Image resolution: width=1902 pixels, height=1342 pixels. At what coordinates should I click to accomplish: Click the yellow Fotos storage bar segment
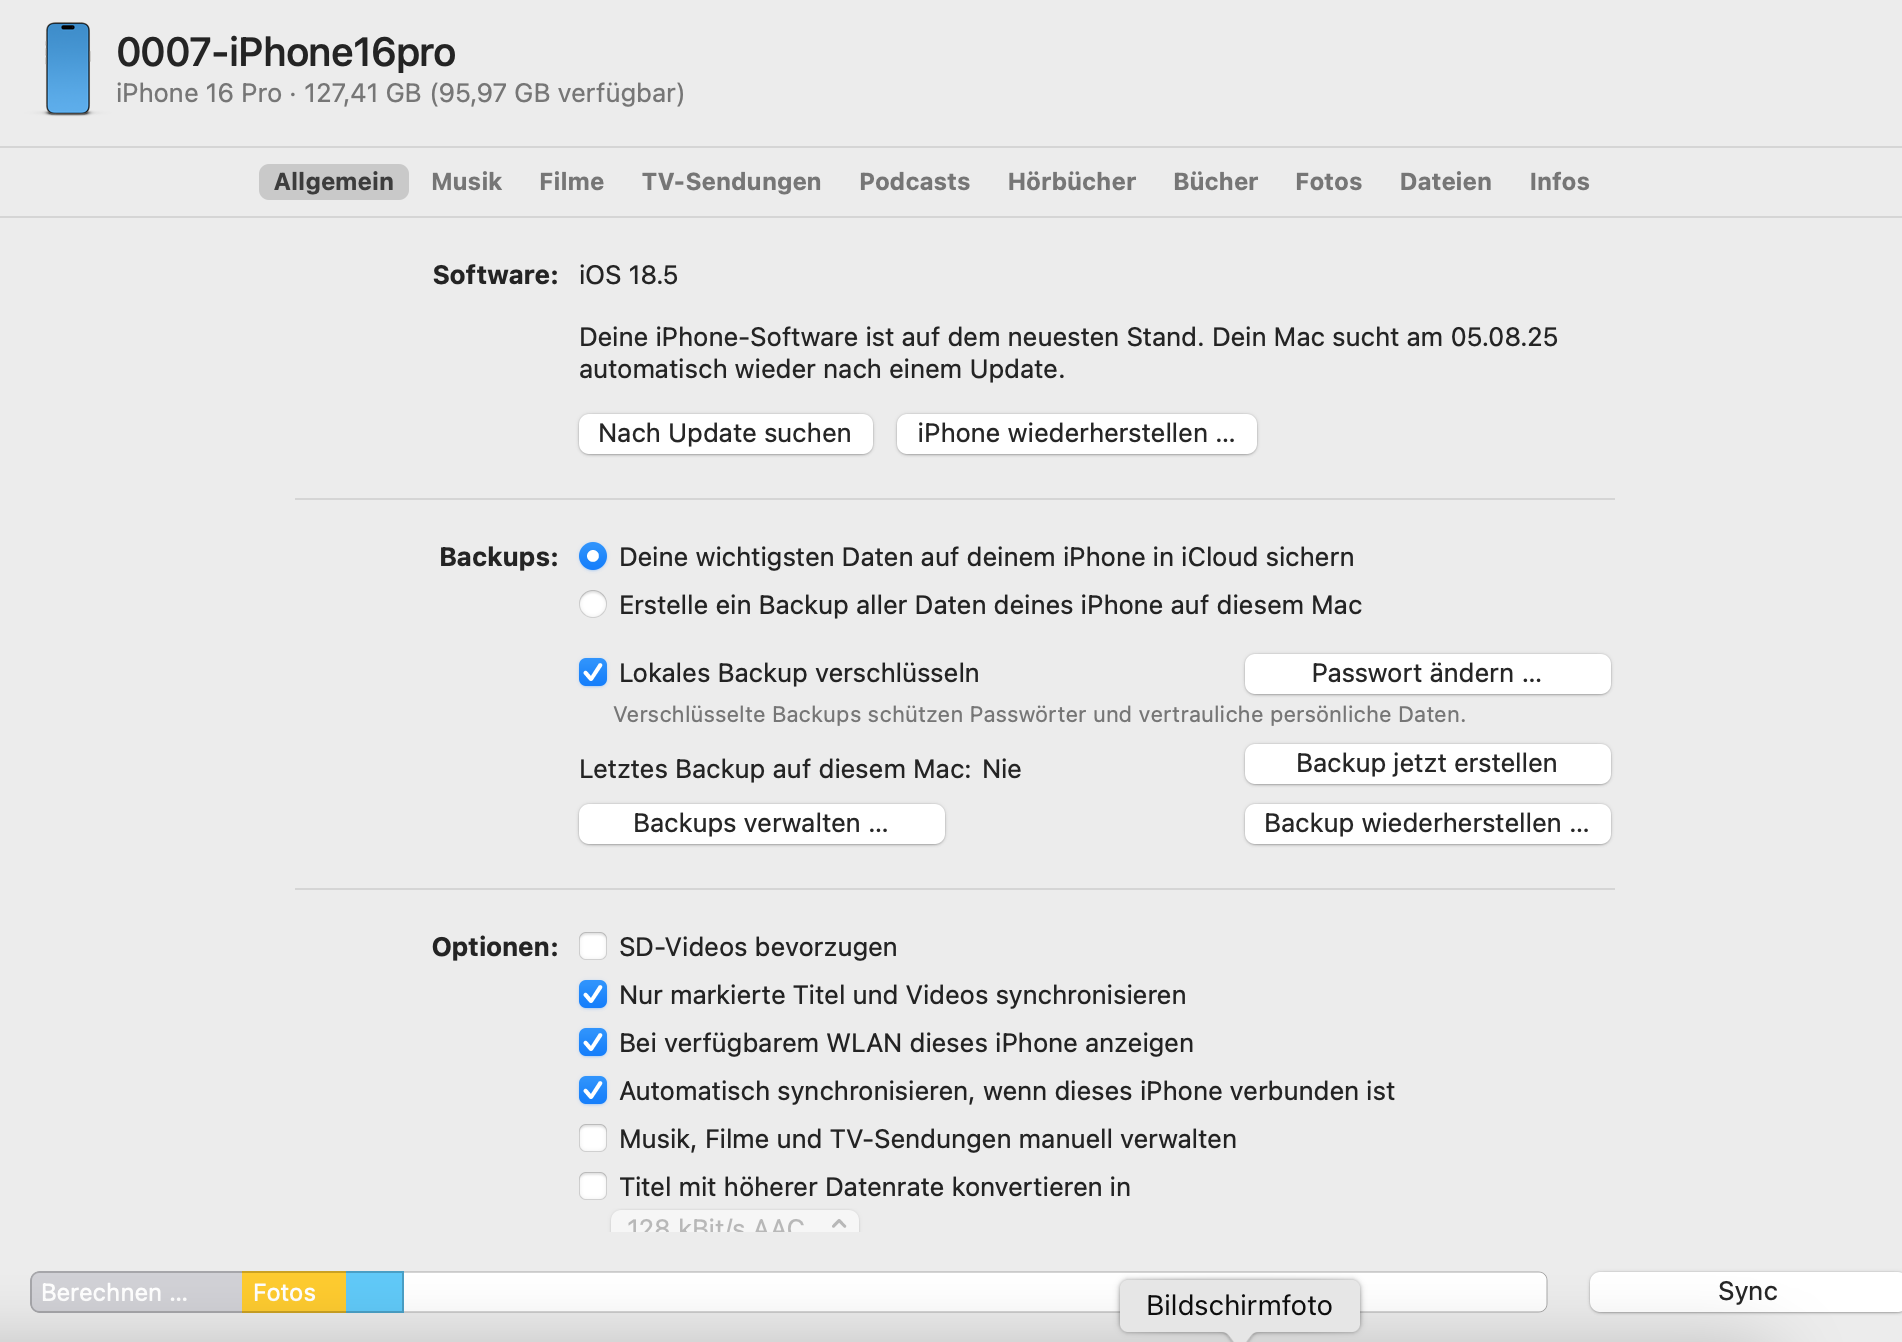pyautogui.click(x=293, y=1292)
